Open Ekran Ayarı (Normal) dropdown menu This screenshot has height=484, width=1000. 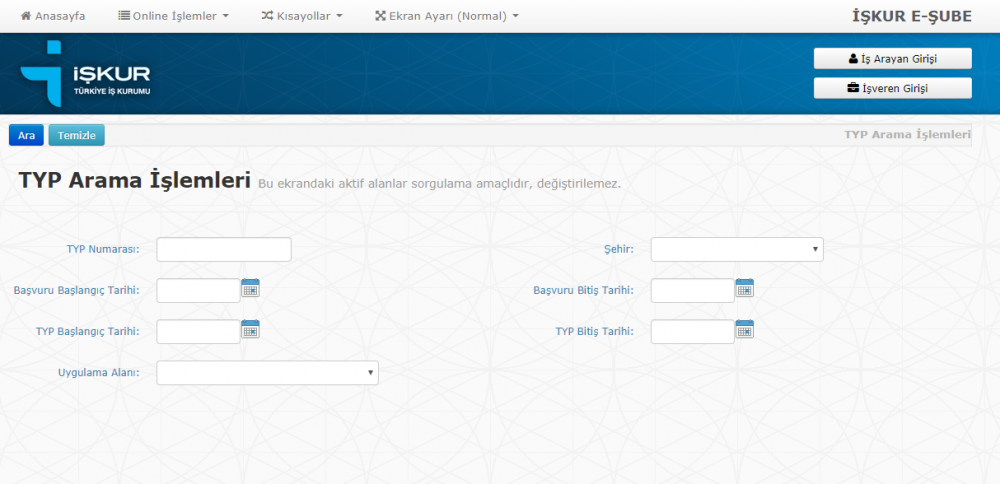pyautogui.click(x=446, y=16)
